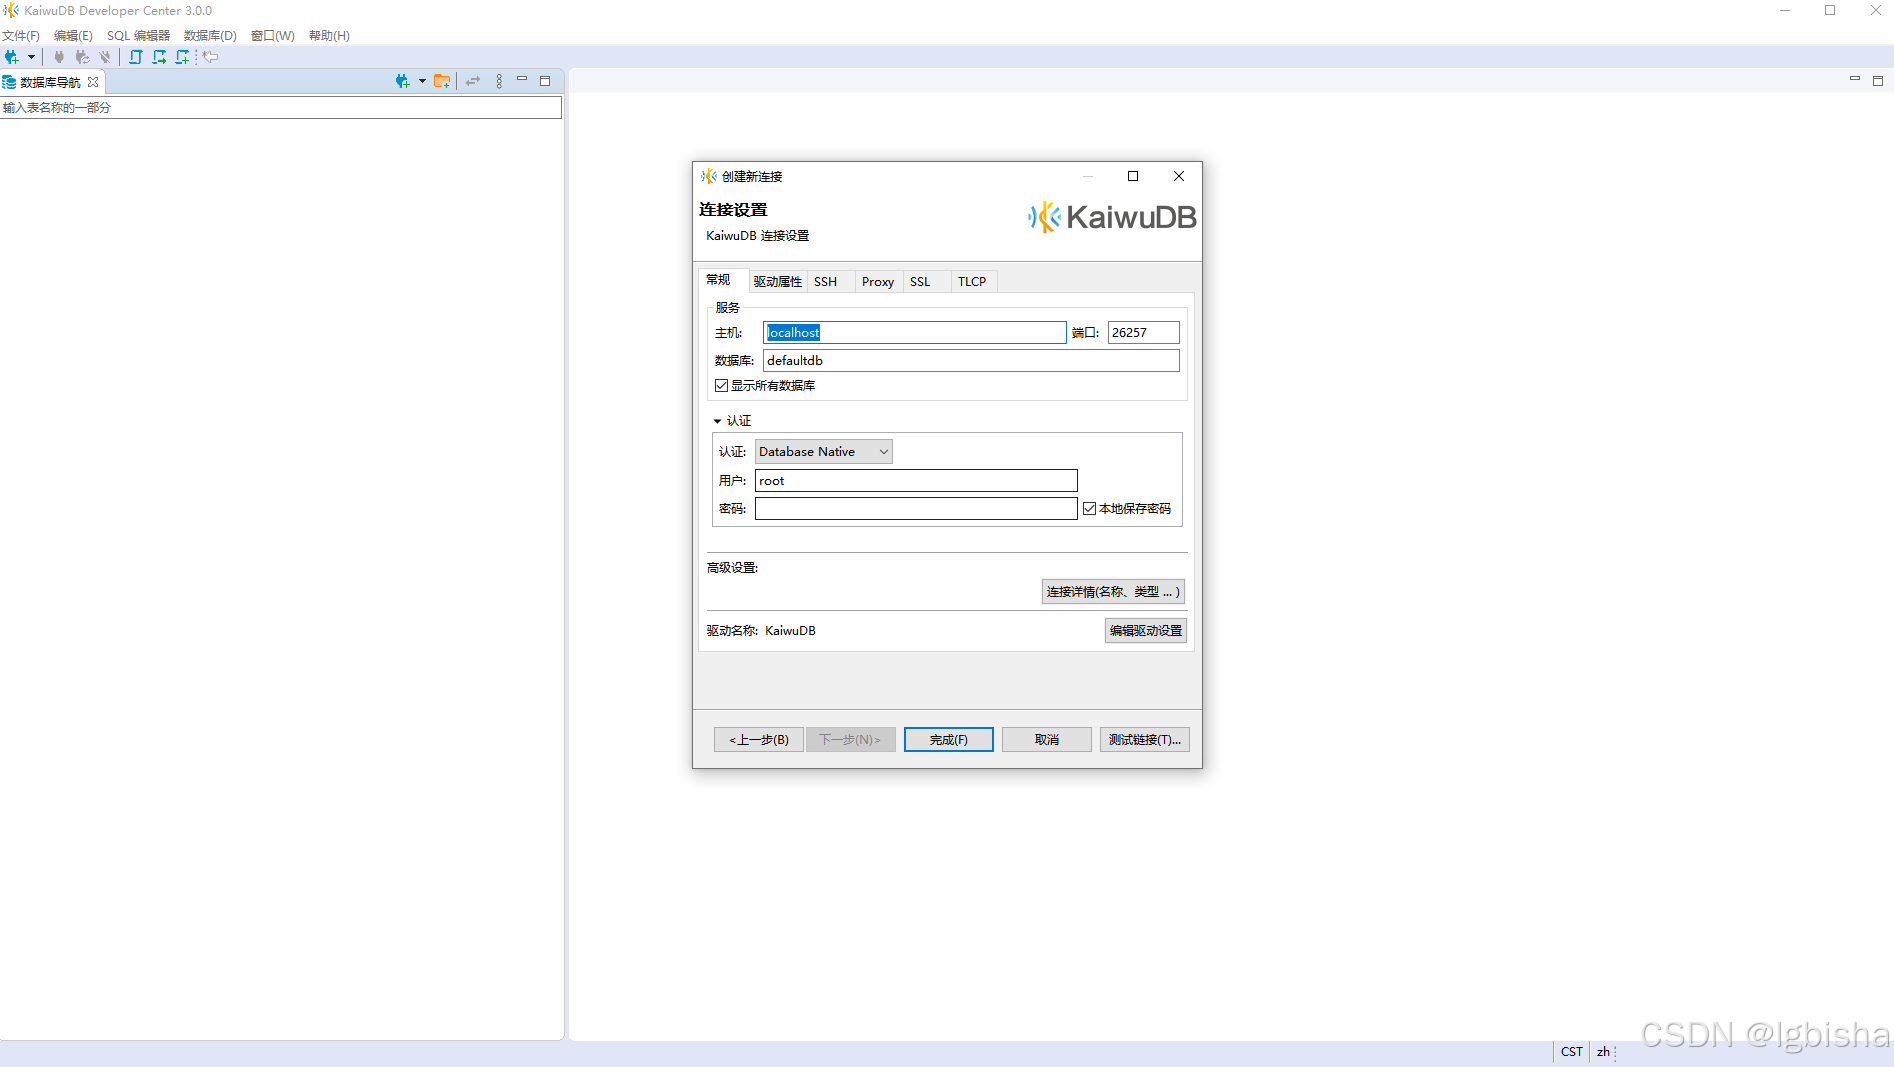Image resolution: width=1894 pixels, height=1067 pixels.
Task: Open the 帮助(H) menu
Action: point(329,36)
